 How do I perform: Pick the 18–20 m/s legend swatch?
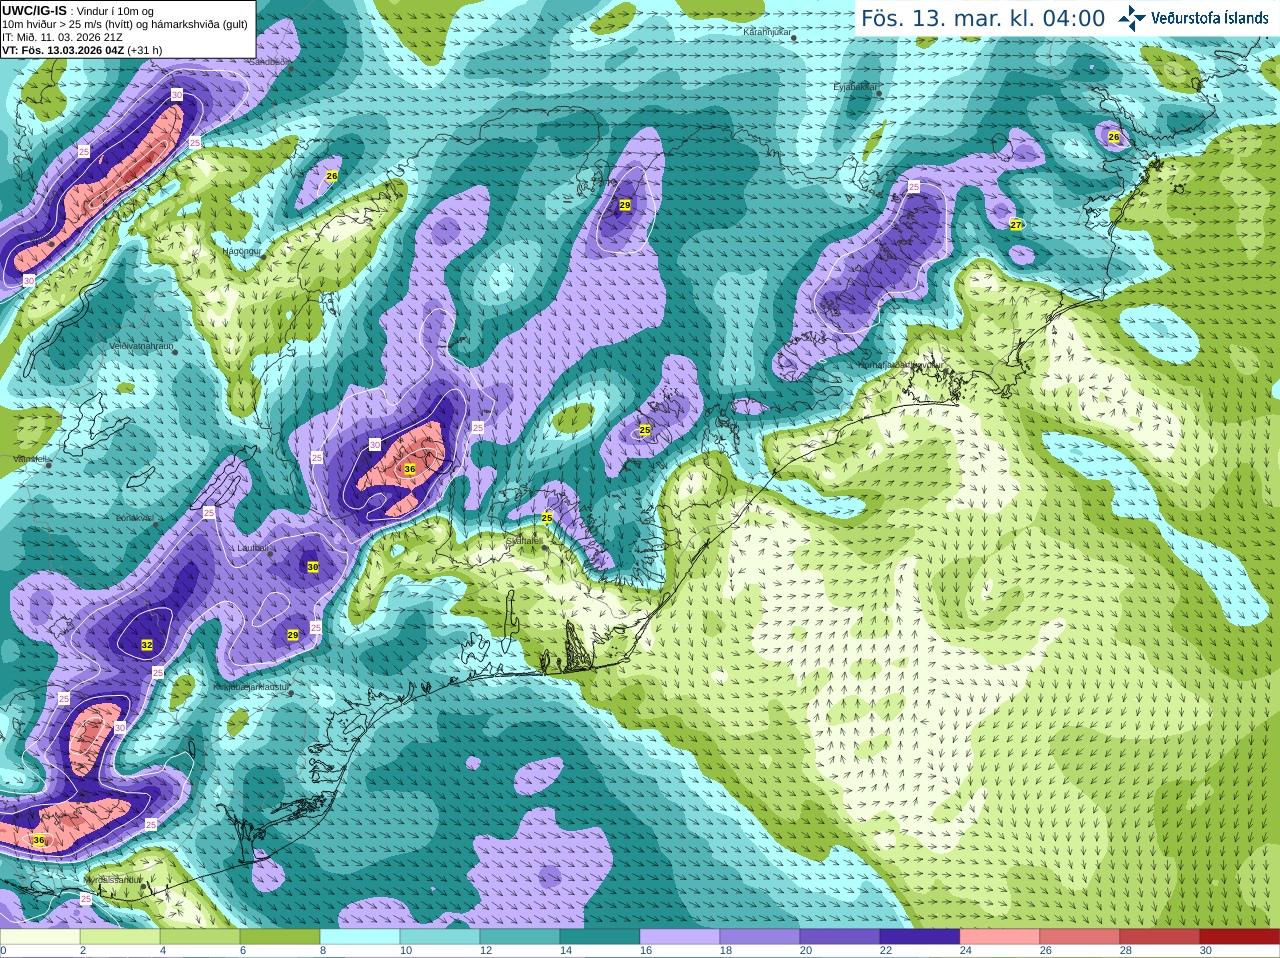[760, 937]
